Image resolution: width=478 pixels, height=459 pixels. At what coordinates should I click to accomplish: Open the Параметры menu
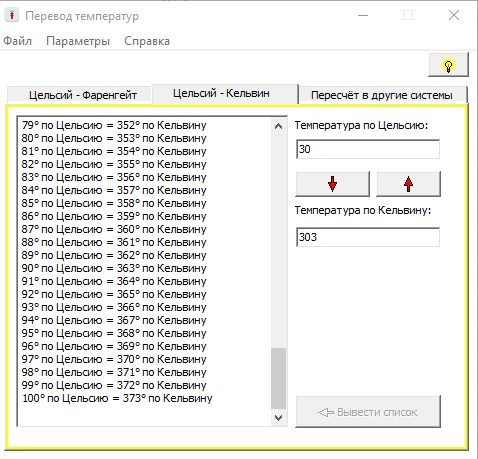[78, 41]
